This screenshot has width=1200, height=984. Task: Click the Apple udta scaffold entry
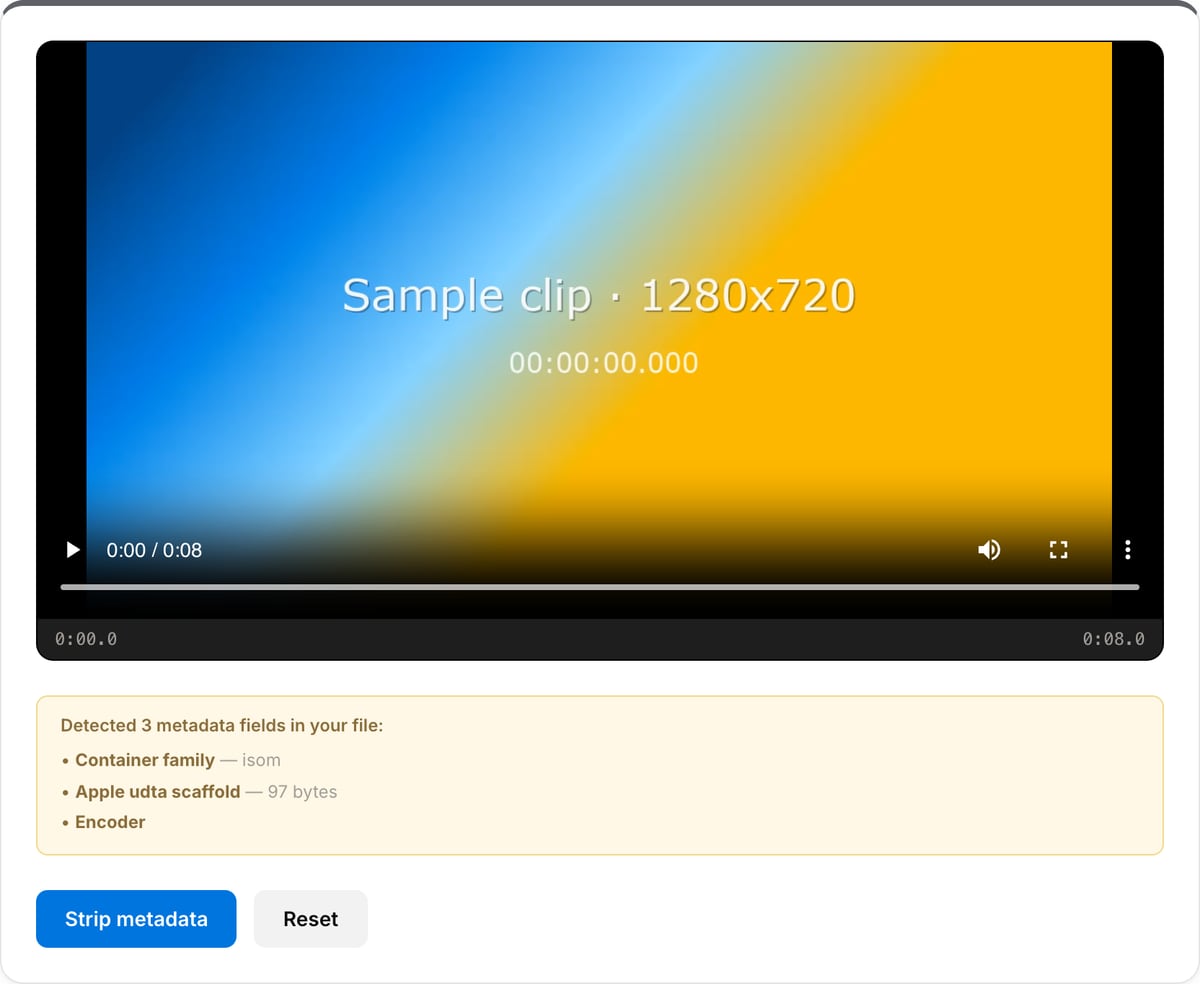(x=199, y=792)
